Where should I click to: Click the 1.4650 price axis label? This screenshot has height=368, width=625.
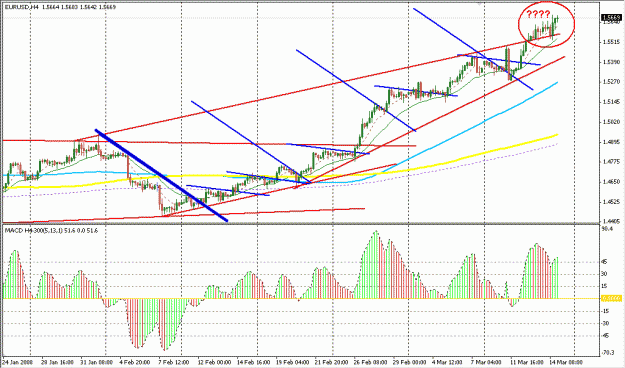coord(611,181)
